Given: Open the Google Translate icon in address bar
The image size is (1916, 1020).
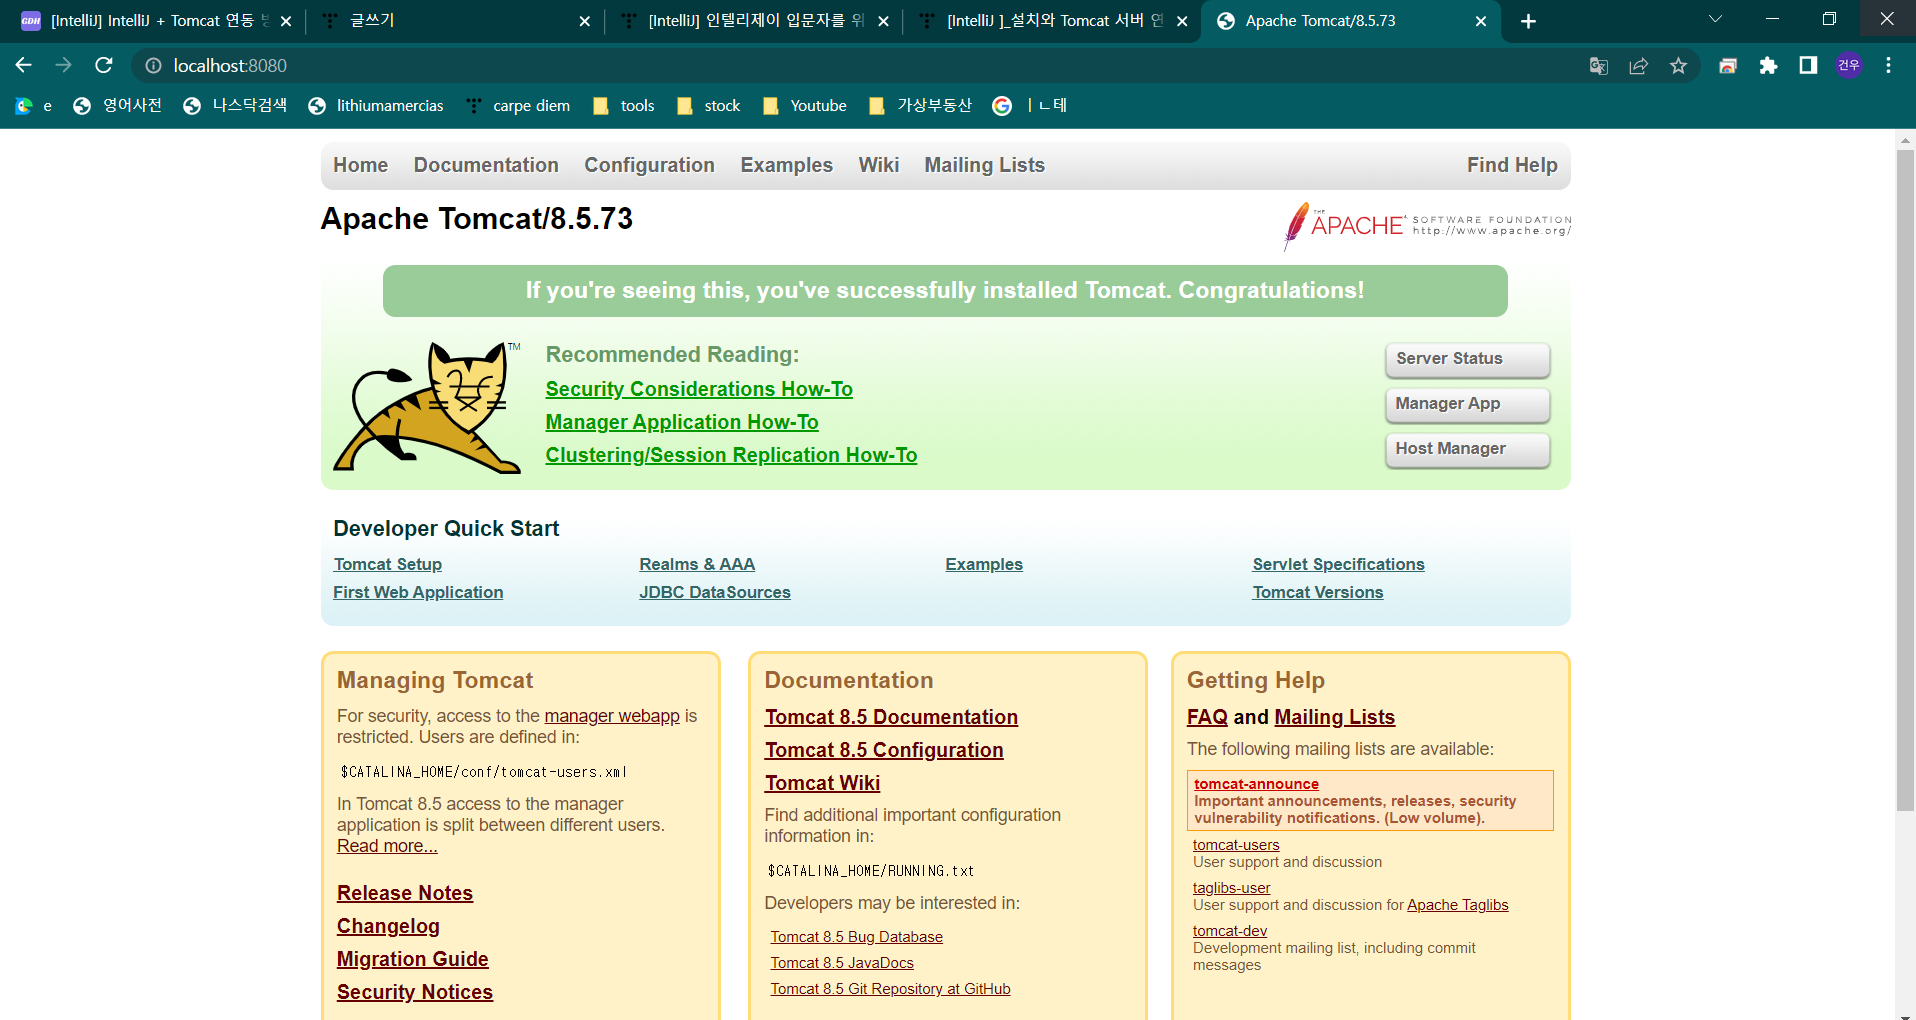Looking at the screenshot, I should [1599, 66].
